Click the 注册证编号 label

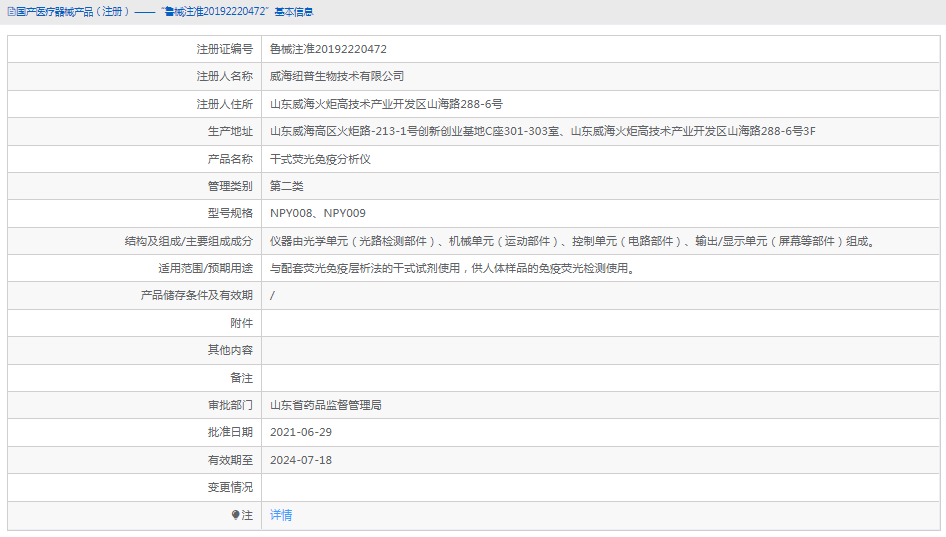pyautogui.click(x=224, y=49)
